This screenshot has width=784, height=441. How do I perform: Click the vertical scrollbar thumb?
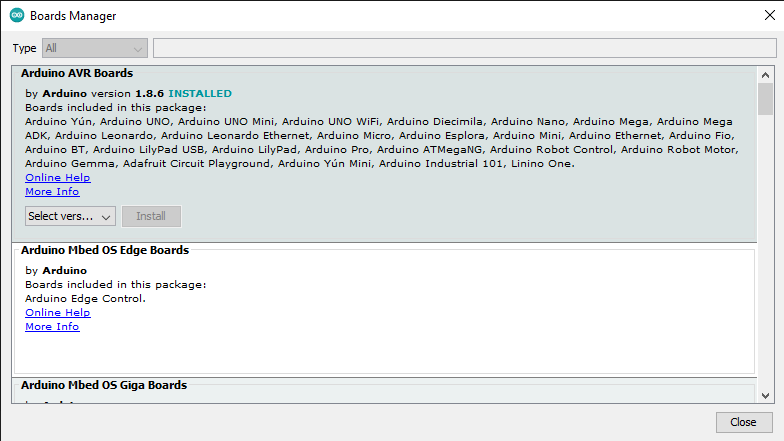(765, 99)
